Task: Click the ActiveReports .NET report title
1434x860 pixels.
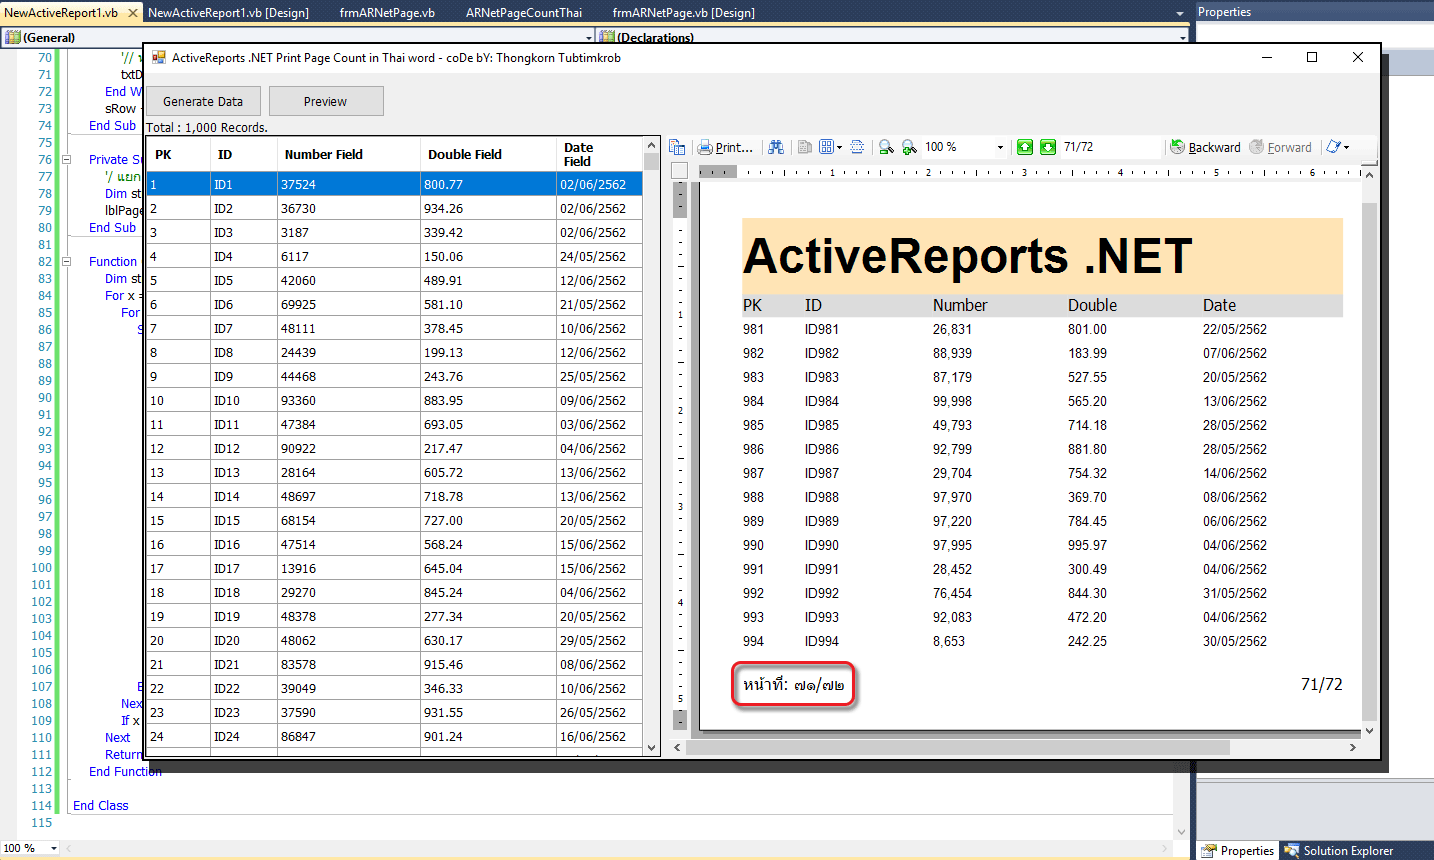Action: (x=967, y=256)
